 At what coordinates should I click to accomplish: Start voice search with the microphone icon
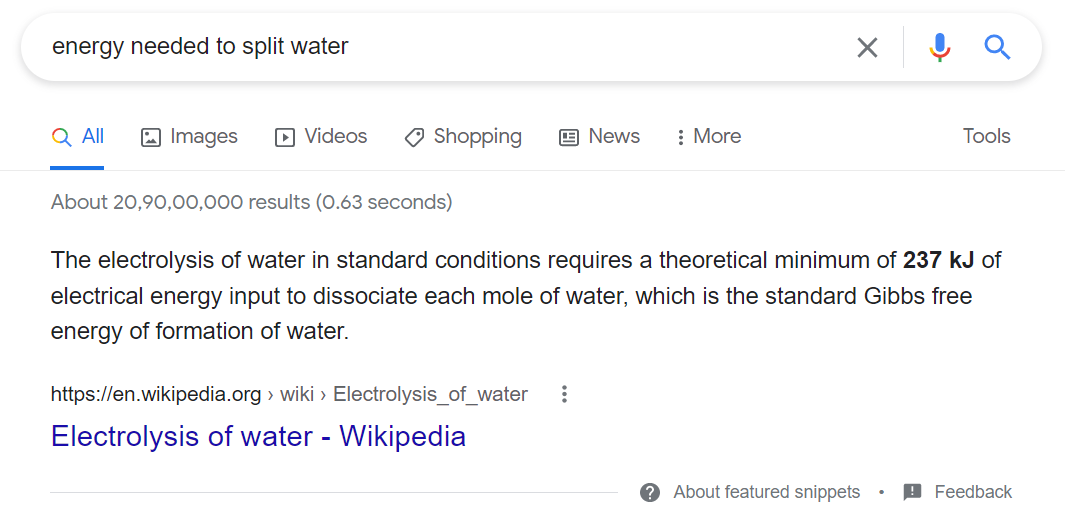tap(939, 47)
